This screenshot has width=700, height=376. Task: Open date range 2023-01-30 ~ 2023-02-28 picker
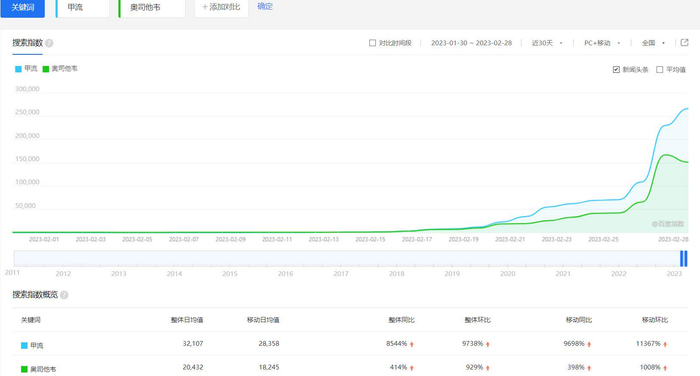point(471,43)
